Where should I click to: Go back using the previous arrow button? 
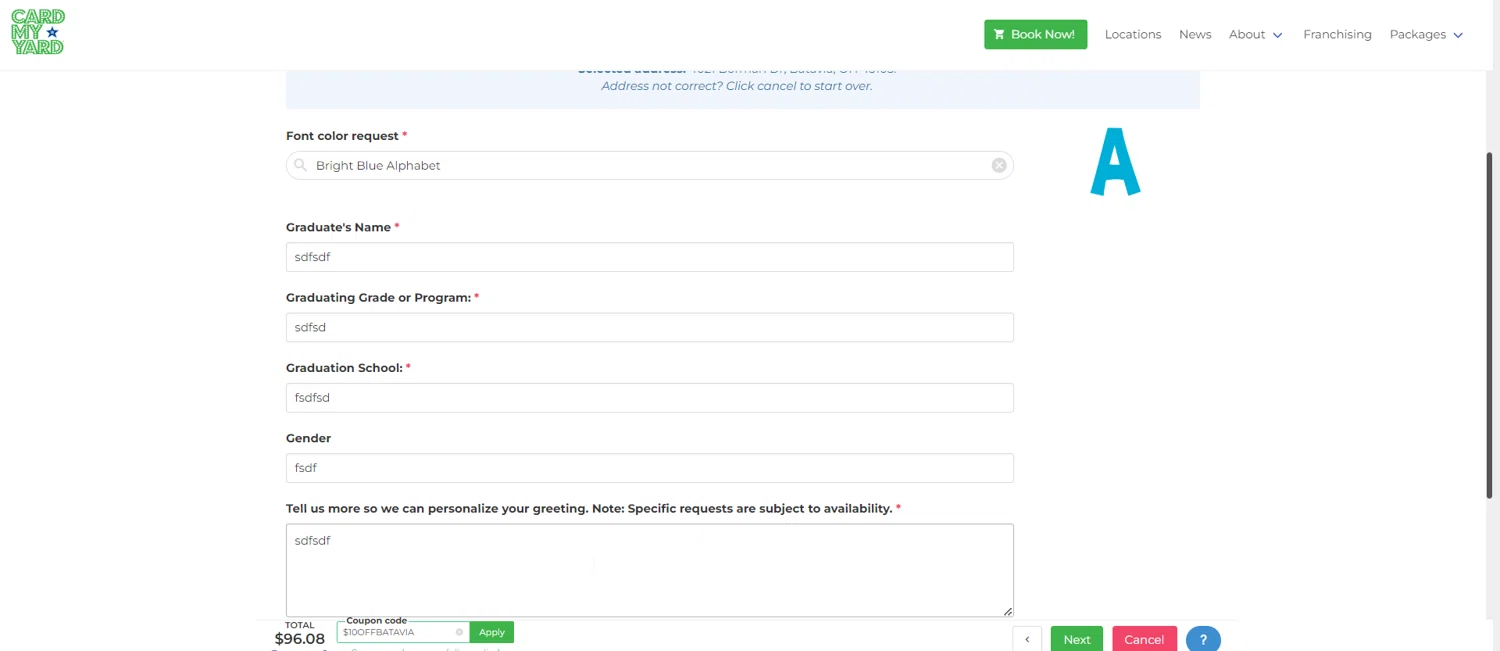click(x=1027, y=640)
